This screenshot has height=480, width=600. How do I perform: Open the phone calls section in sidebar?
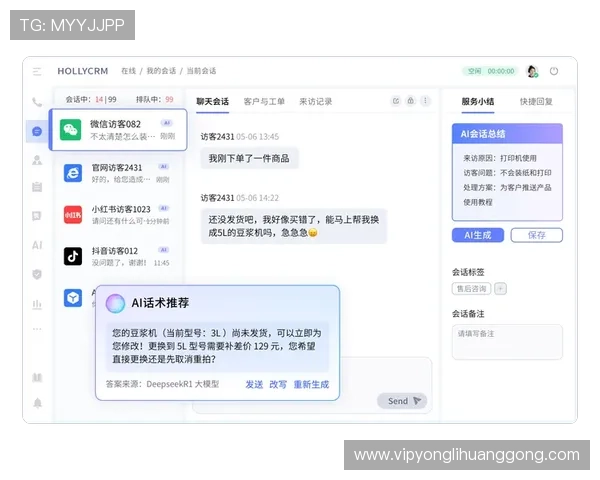click(37, 102)
